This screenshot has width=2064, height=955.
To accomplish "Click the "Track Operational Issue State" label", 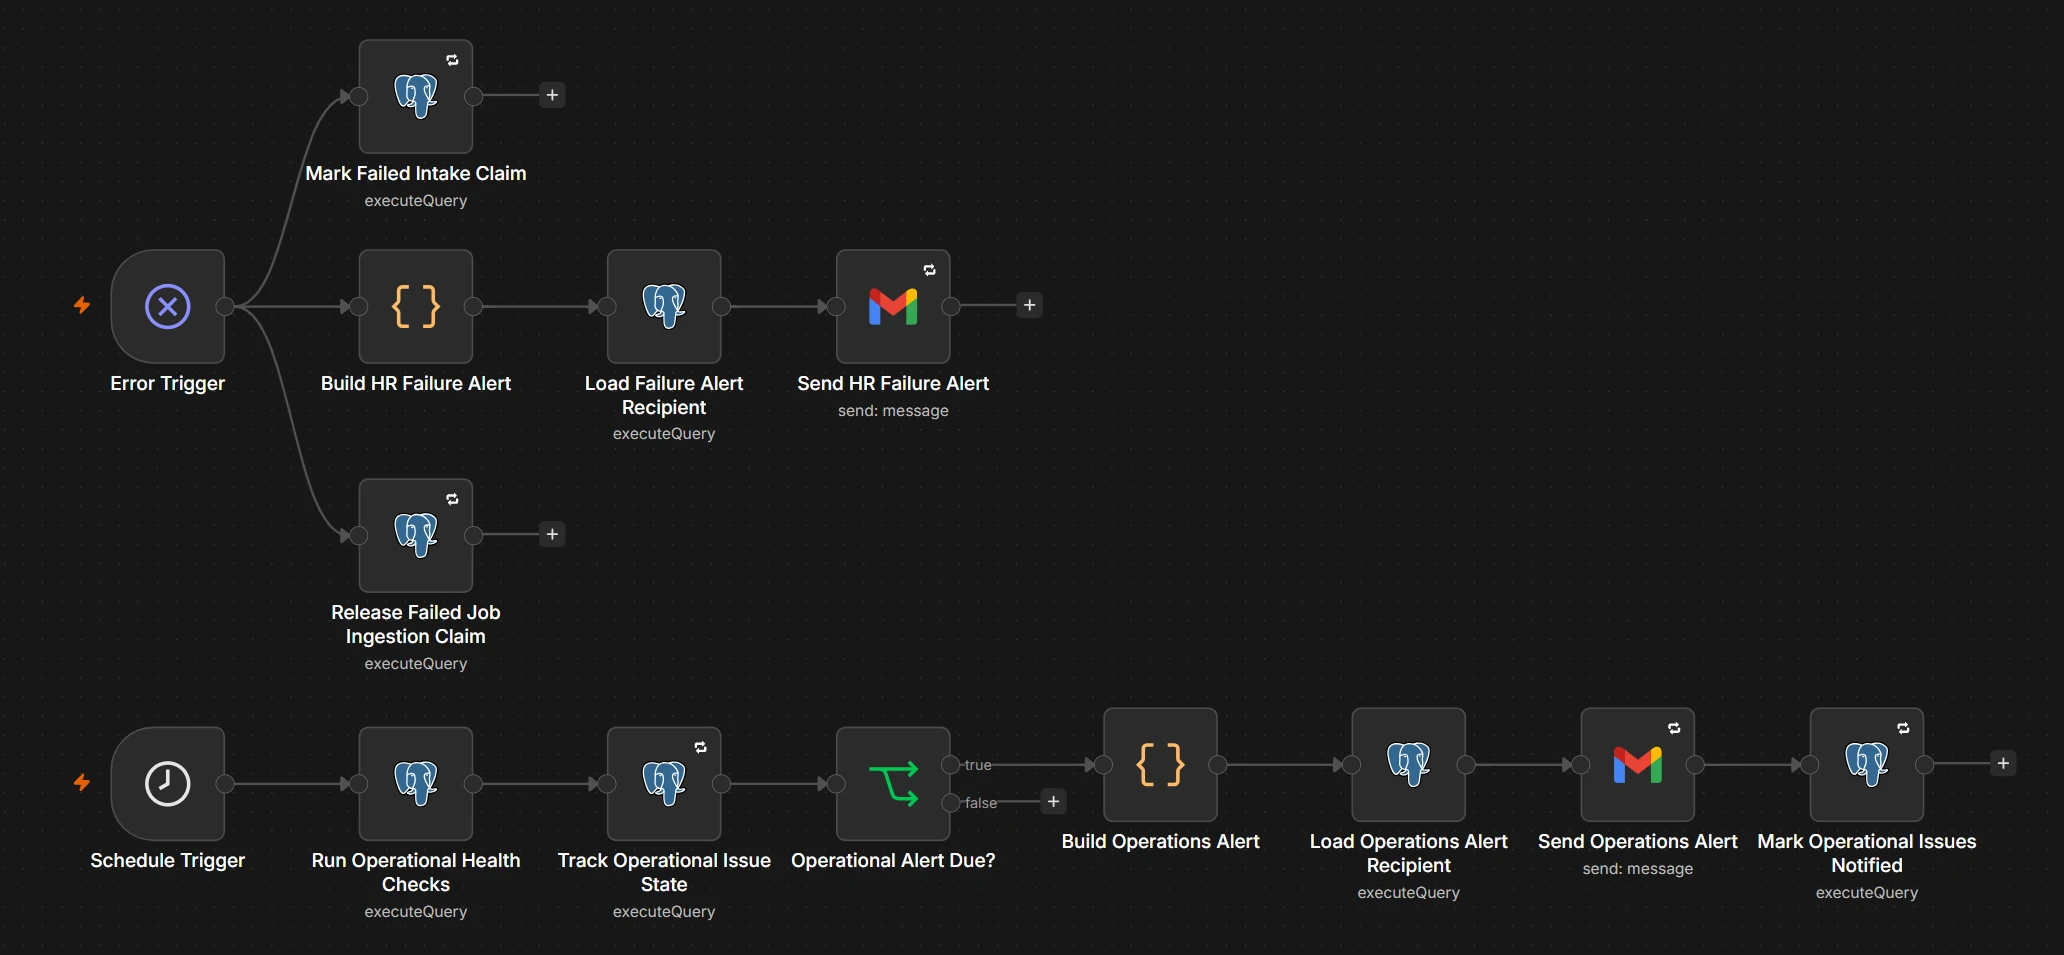I will 664,872.
